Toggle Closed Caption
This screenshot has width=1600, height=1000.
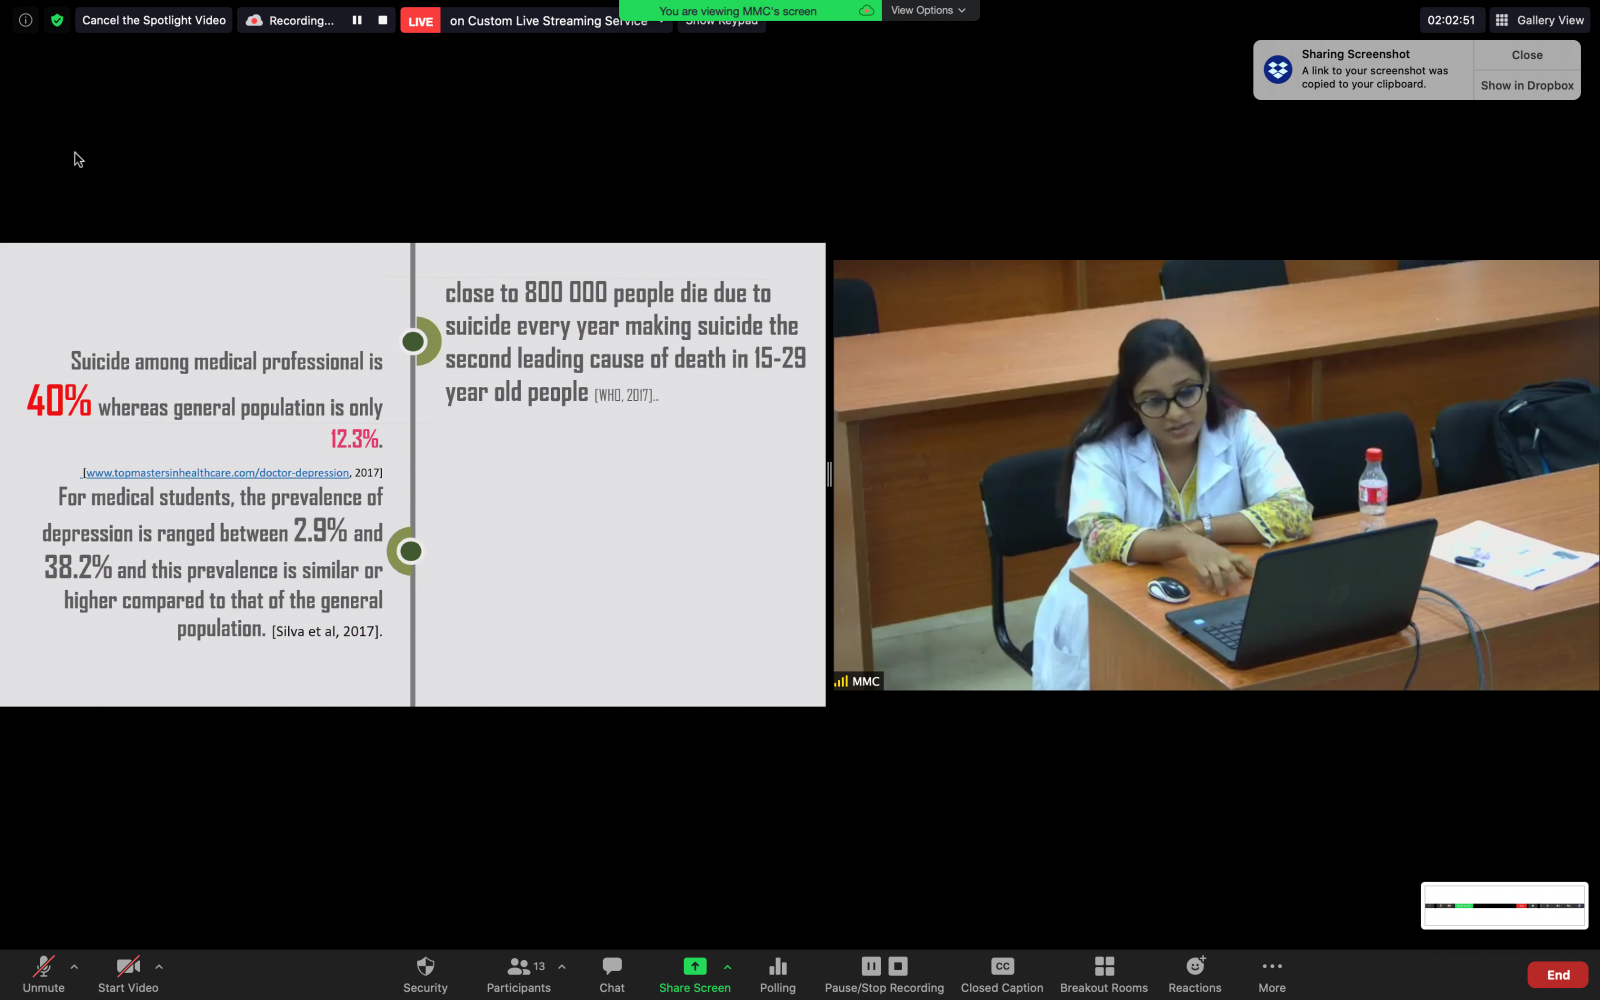tap(1002, 967)
